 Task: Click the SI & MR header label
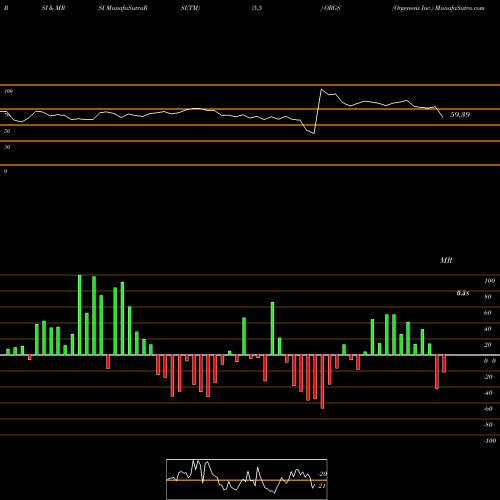click(x=53, y=8)
